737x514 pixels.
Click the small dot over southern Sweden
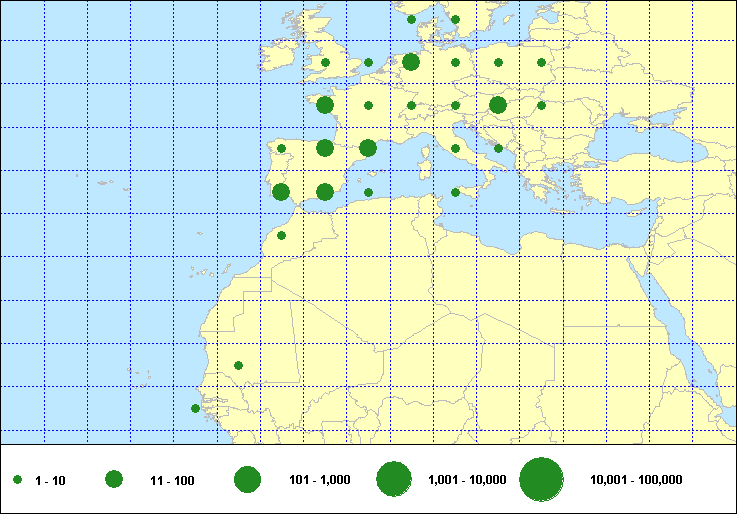click(455, 19)
